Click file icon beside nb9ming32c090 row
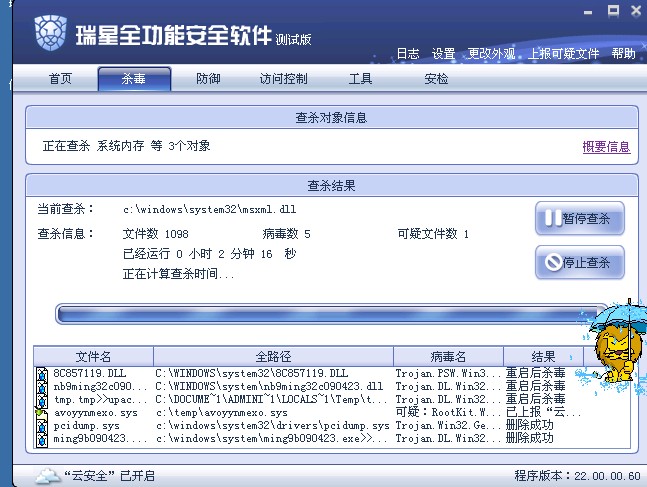 (x=42, y=387)
